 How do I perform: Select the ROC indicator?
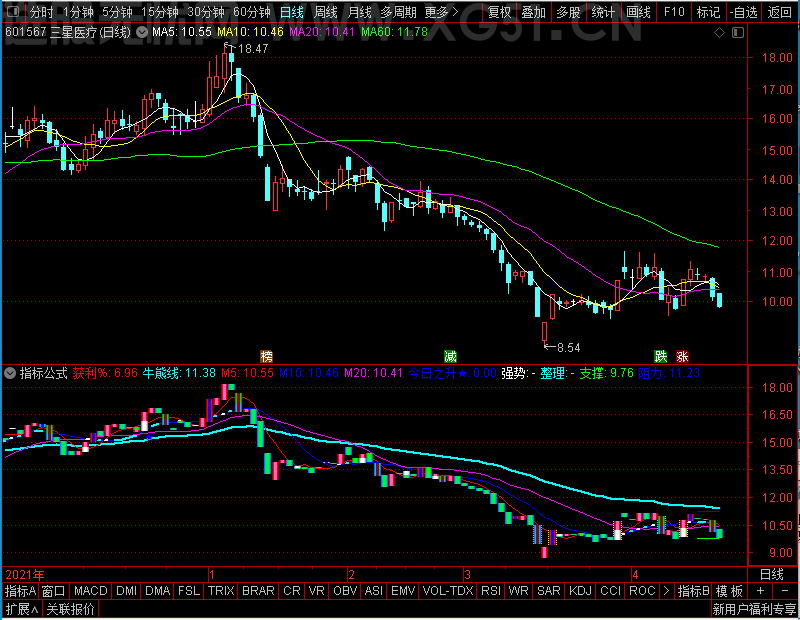pos(642,590)
